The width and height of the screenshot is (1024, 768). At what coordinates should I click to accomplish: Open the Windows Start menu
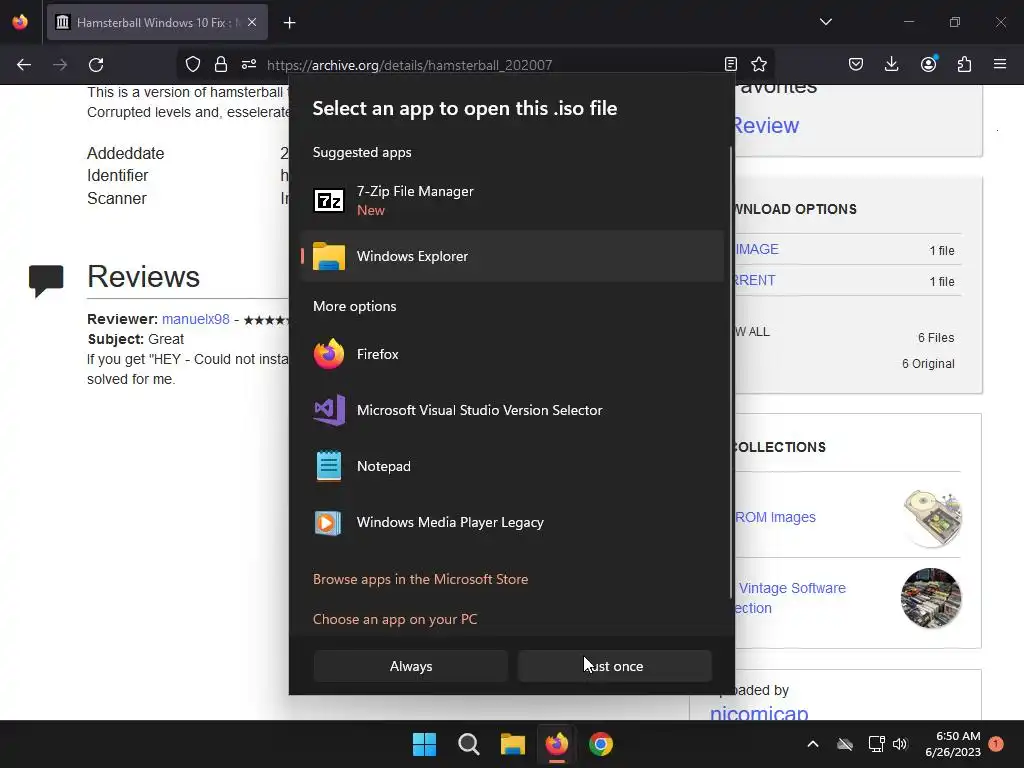pyautogui.click(x=424, y=744)
